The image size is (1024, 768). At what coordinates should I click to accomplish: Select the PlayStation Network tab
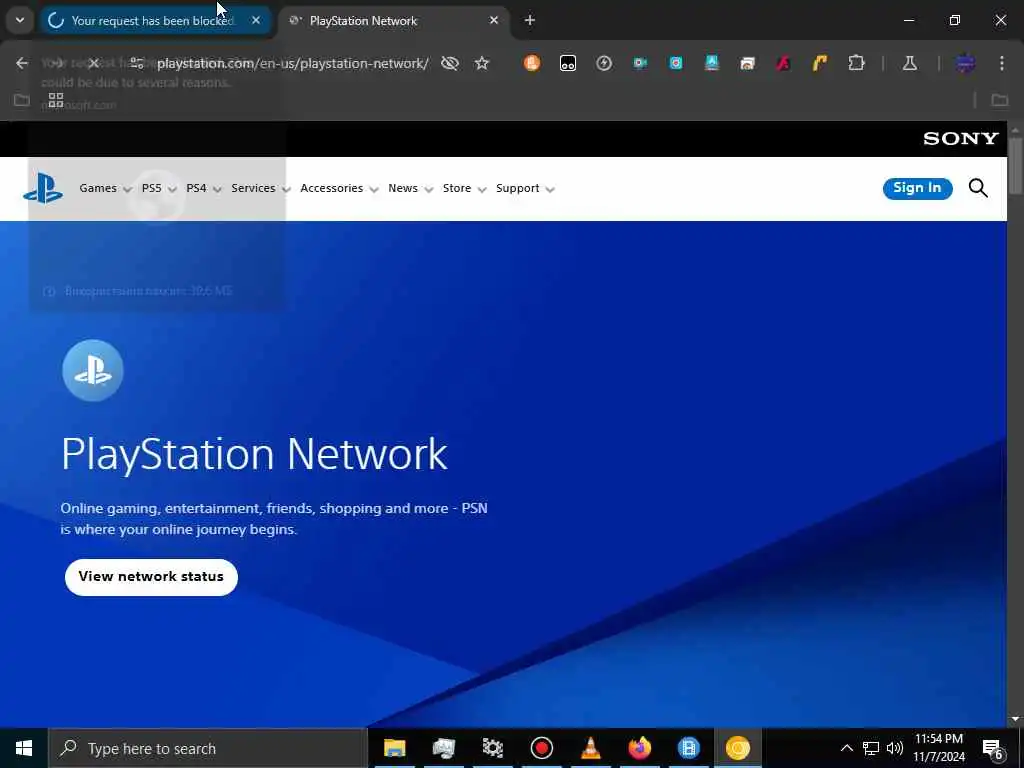click(x=394, y=20)
